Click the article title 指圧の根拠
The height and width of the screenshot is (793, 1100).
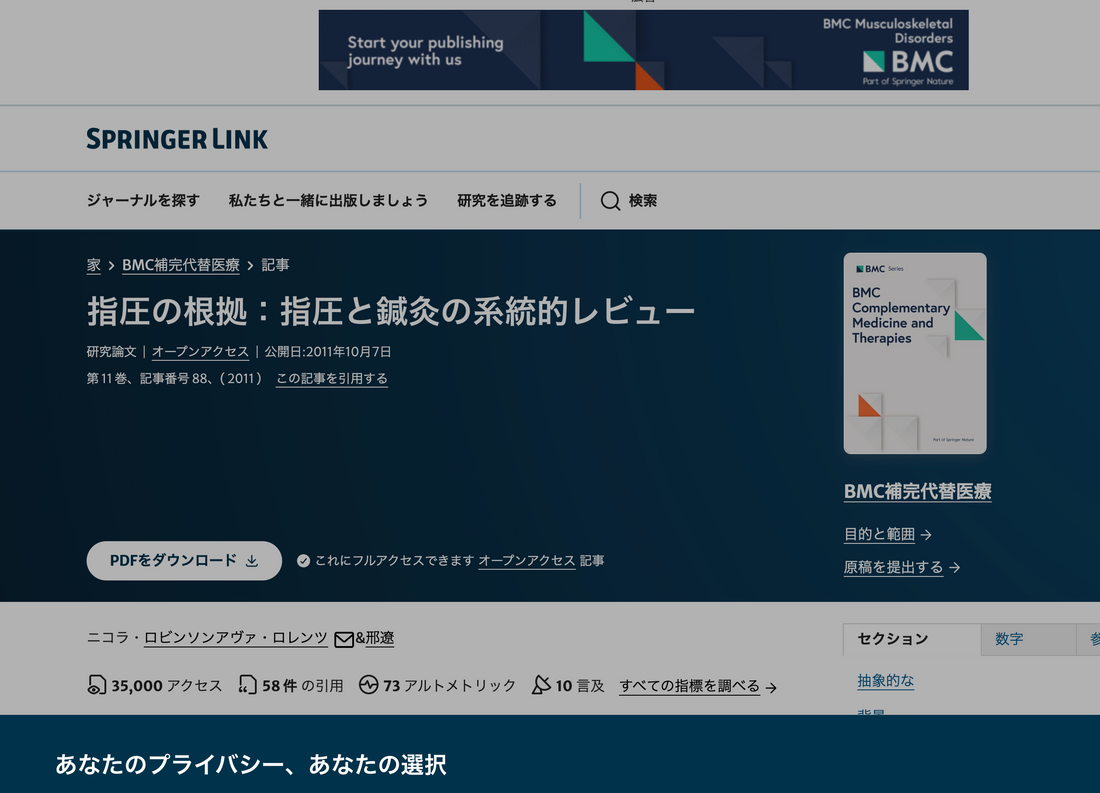tap(390, 311)
